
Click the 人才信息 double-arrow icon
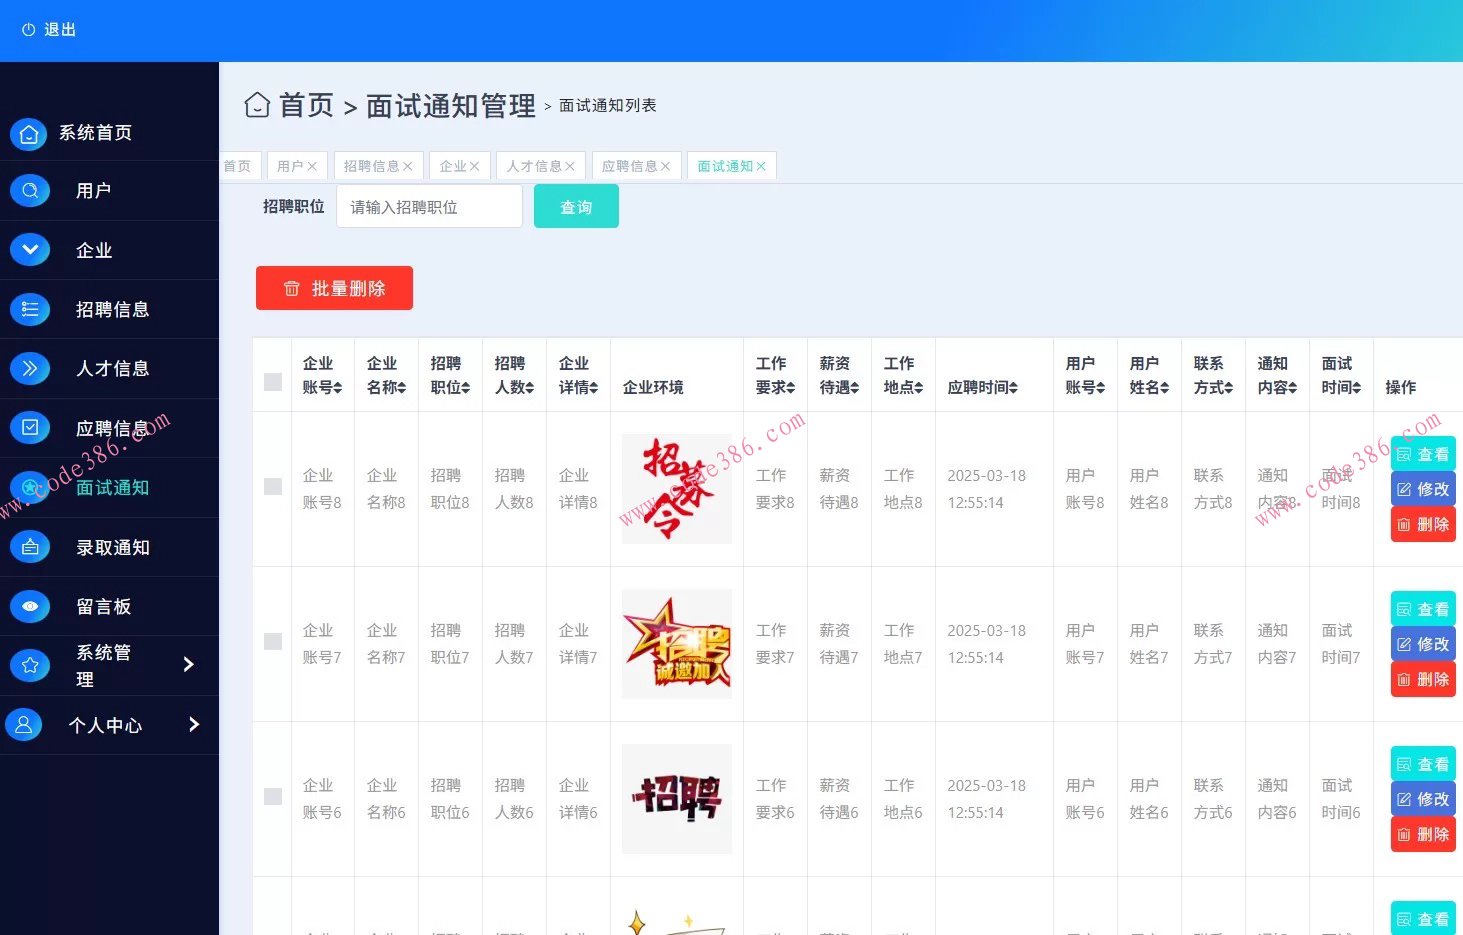(x=29, y=368)
